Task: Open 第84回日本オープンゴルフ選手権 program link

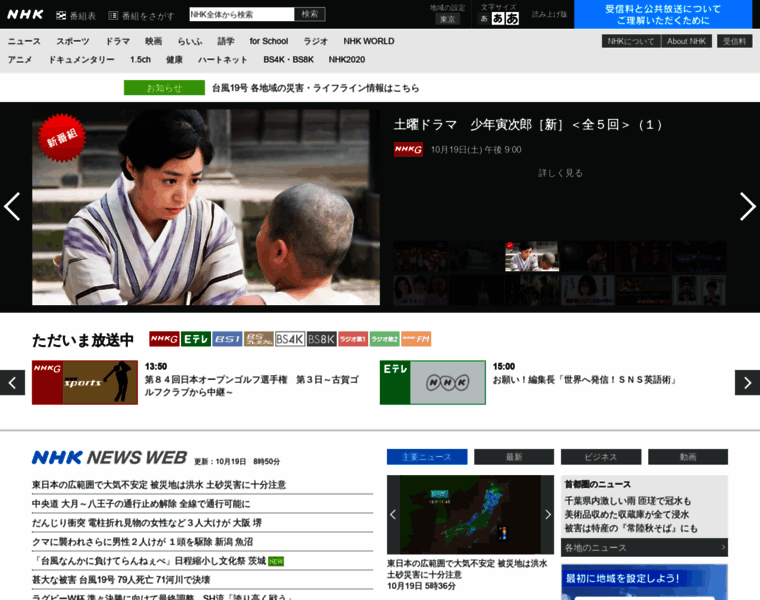Action: coord(252,386)
